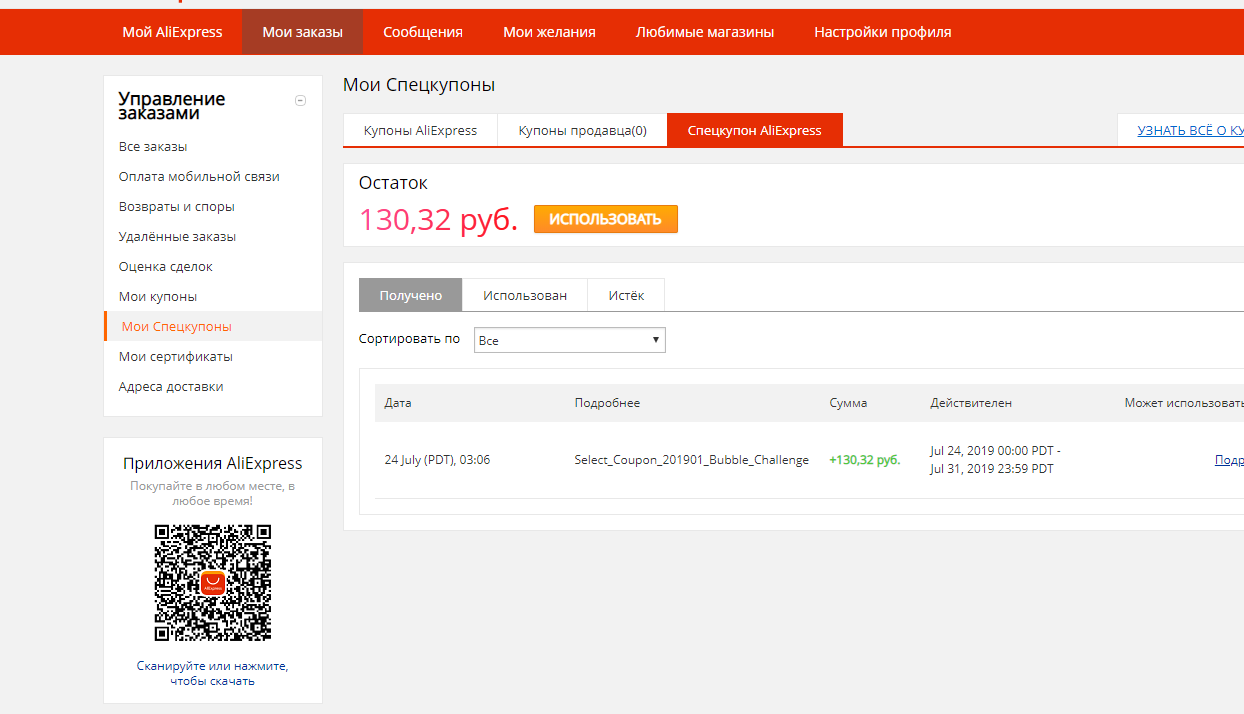Viewport: 1244px width, 714px height.
Task: Open Мои желания in top navigation
Action: coord(549,32)
